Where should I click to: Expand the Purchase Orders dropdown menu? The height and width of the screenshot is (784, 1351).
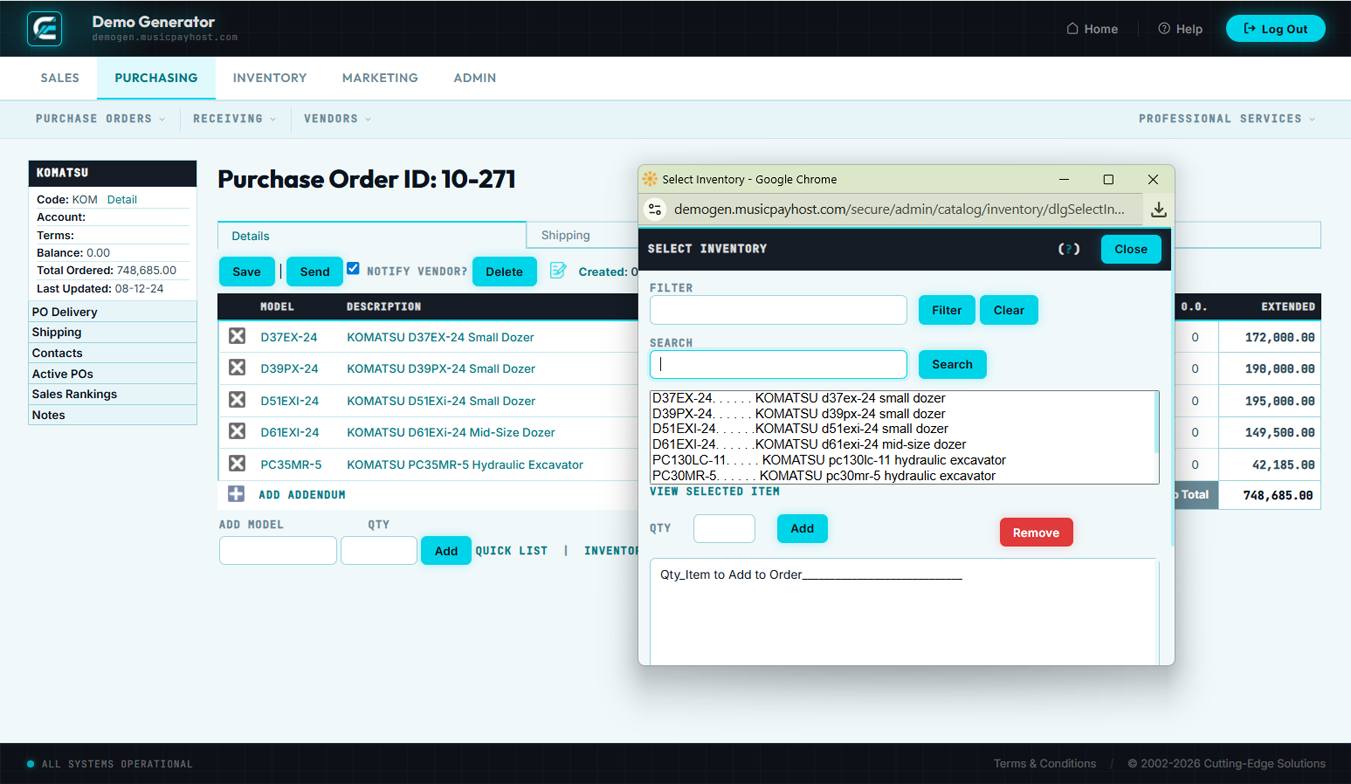[x=101, y=118]
